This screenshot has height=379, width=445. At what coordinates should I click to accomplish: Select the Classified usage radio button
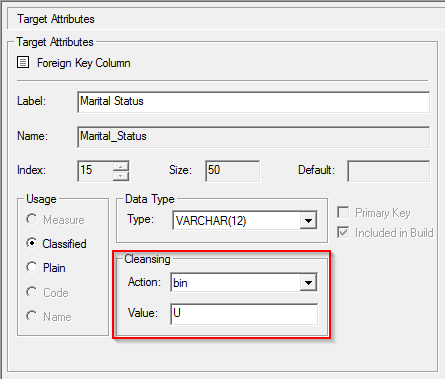tap(32, 243)
